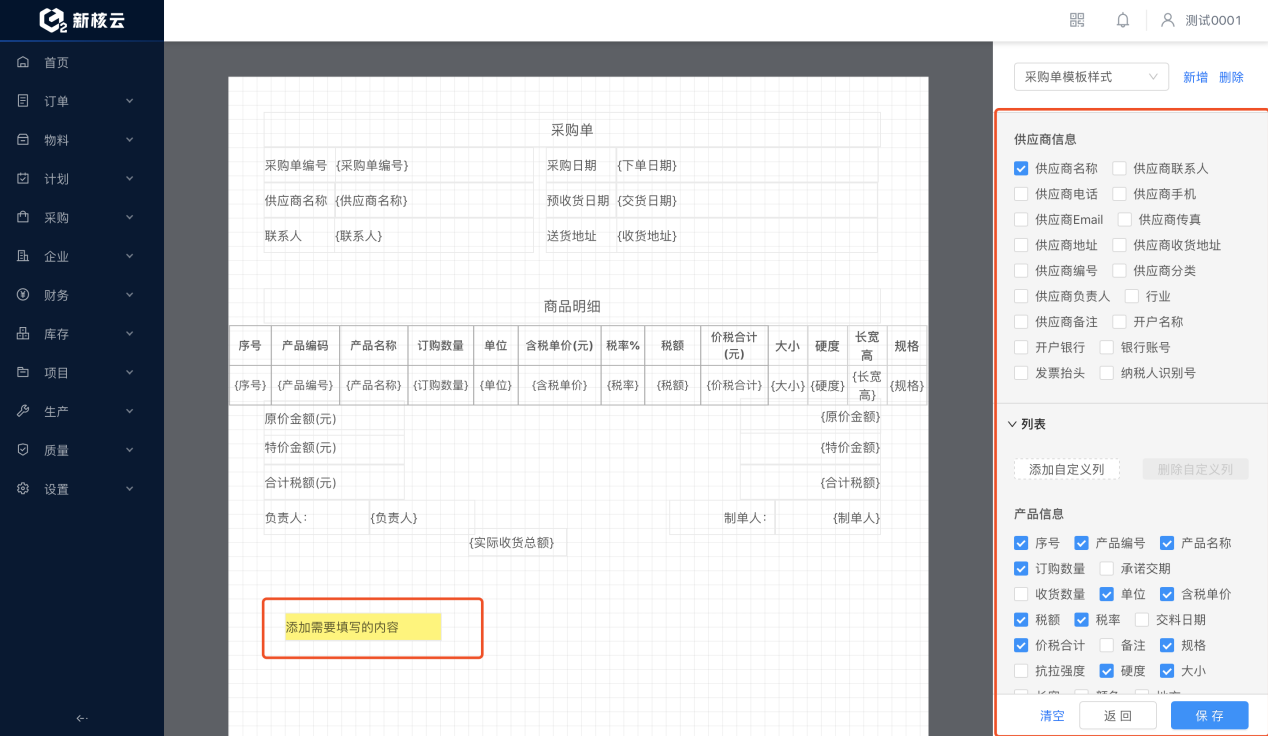Open 项目 menu item
The image size is (1268, 736).
[x=82, y=372]
